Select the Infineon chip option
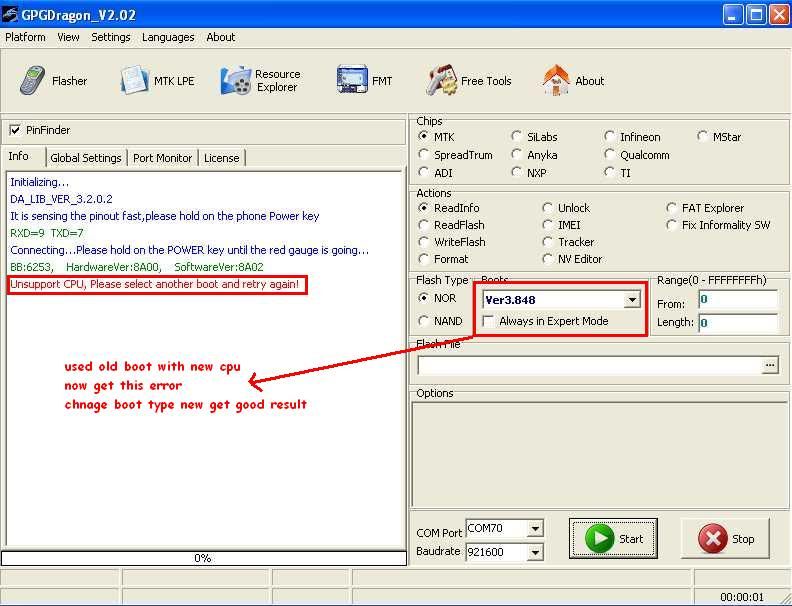This screenshot has width=792, height=606. [x=610, y=136]
